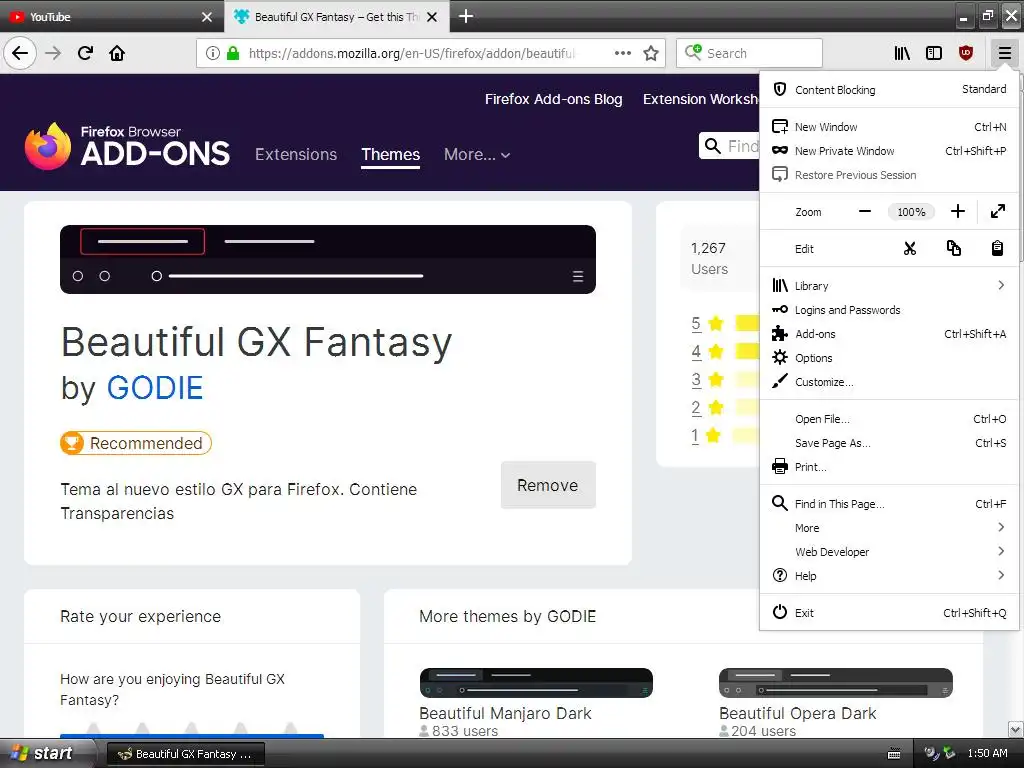Bookmark this page with the star icon
The height and width of the screenshot is (768, 1024).
point(651,53)
